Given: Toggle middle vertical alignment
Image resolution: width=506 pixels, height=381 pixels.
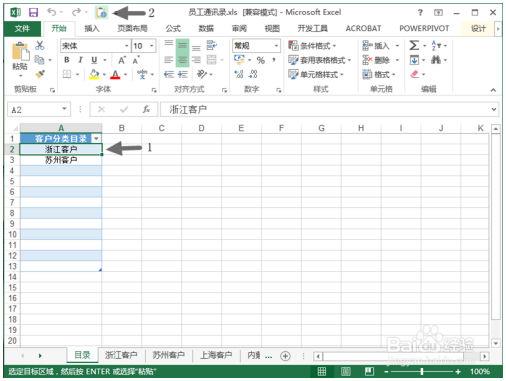Looking at the screenshot, I should 182,45.
